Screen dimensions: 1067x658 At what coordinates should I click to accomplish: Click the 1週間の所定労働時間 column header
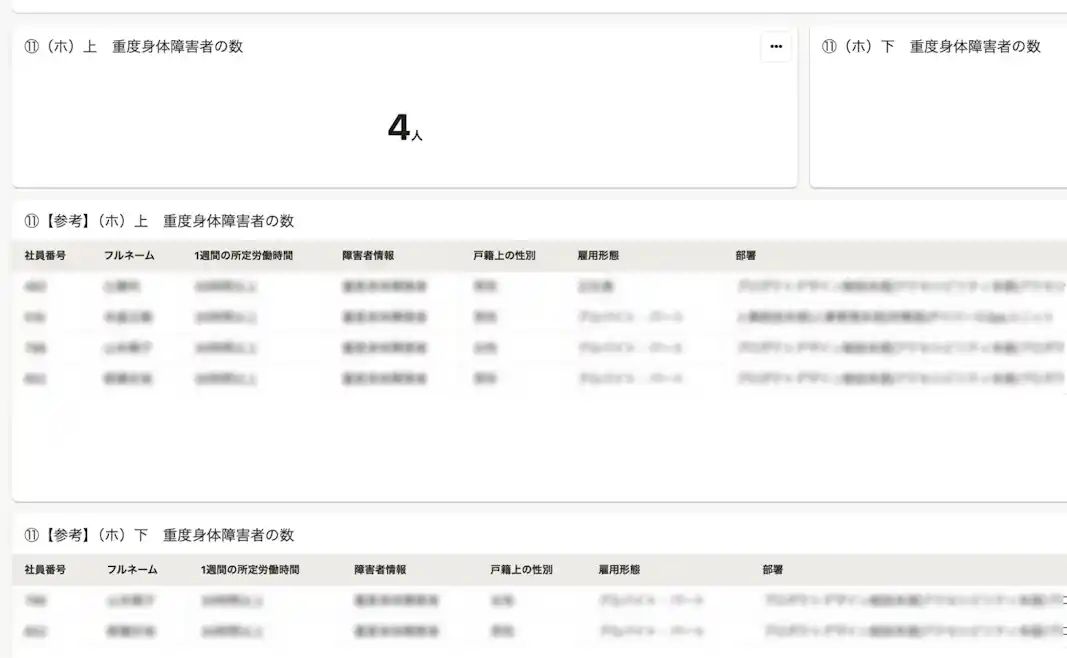pyautogui.click(x=243, y=255)
